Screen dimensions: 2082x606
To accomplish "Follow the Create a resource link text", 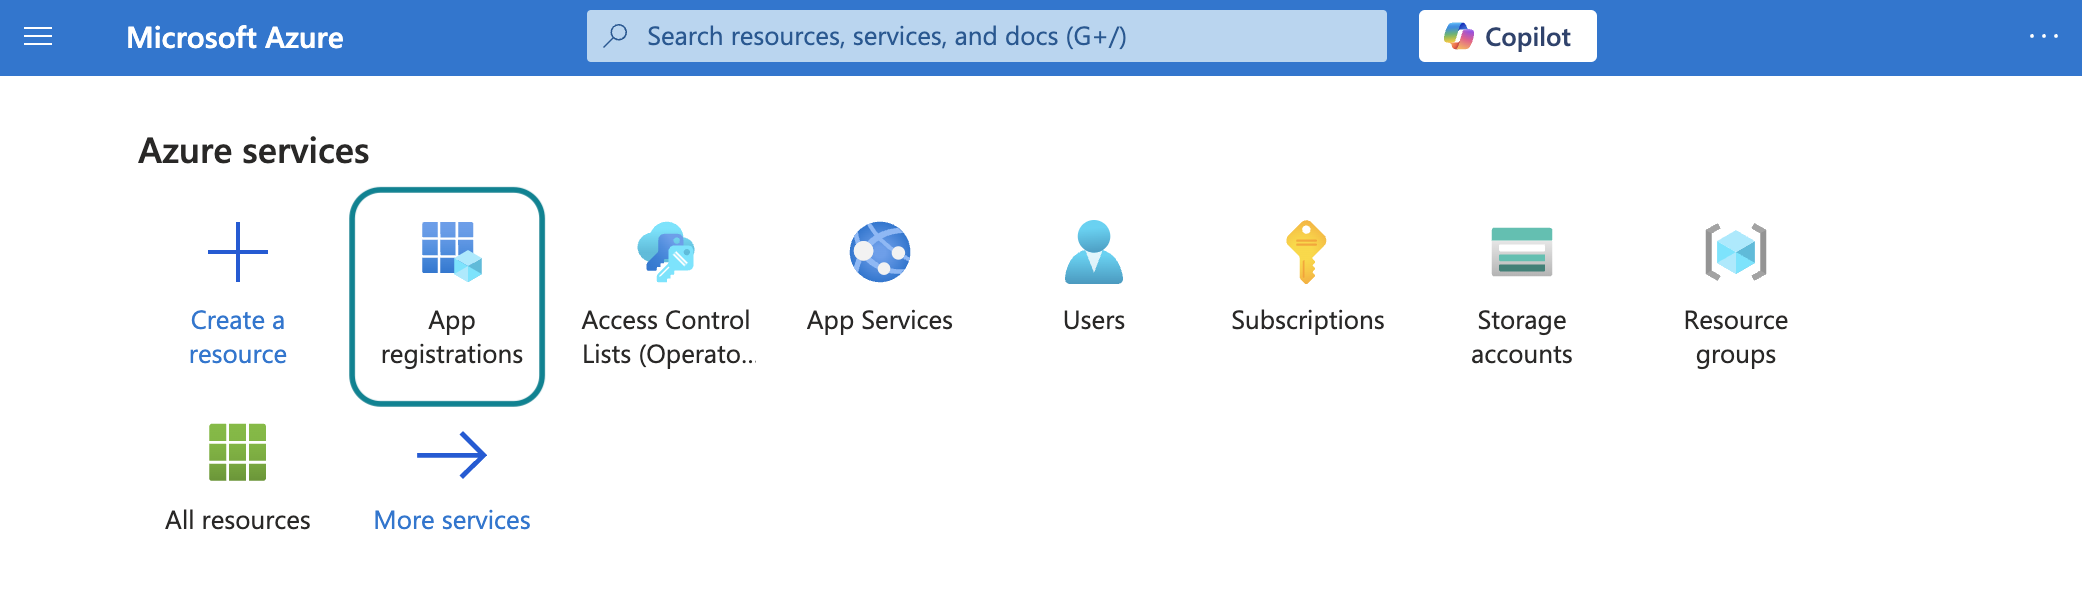I will click(238, 337).
